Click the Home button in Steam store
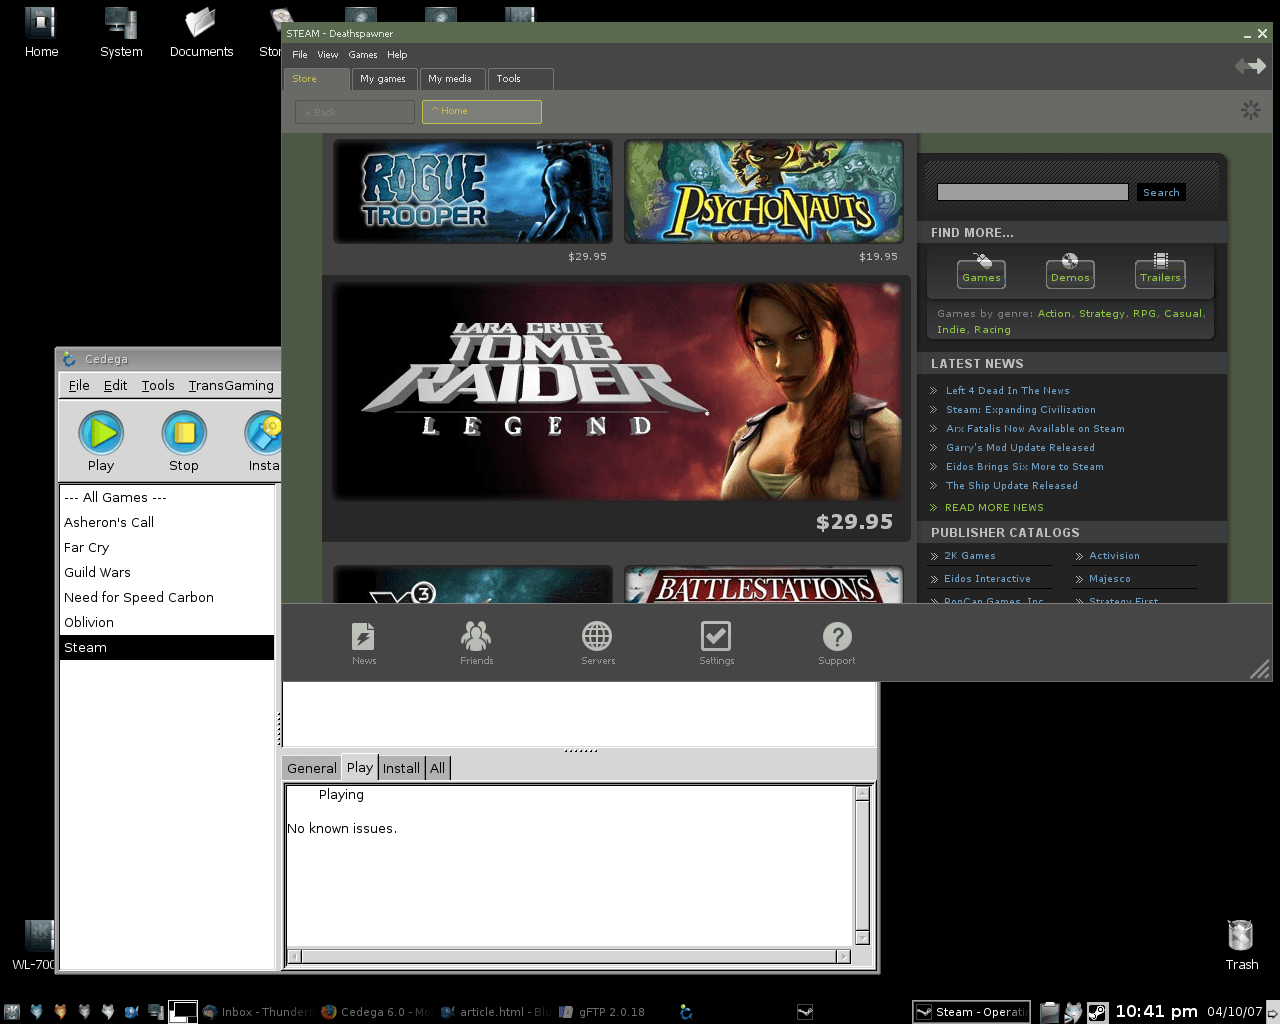1280x1024 pixels. (x=482, y=112)
